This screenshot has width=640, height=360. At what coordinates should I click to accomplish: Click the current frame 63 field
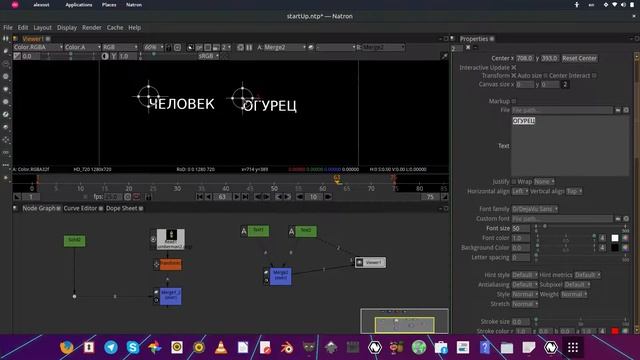[x=222, y=197]
